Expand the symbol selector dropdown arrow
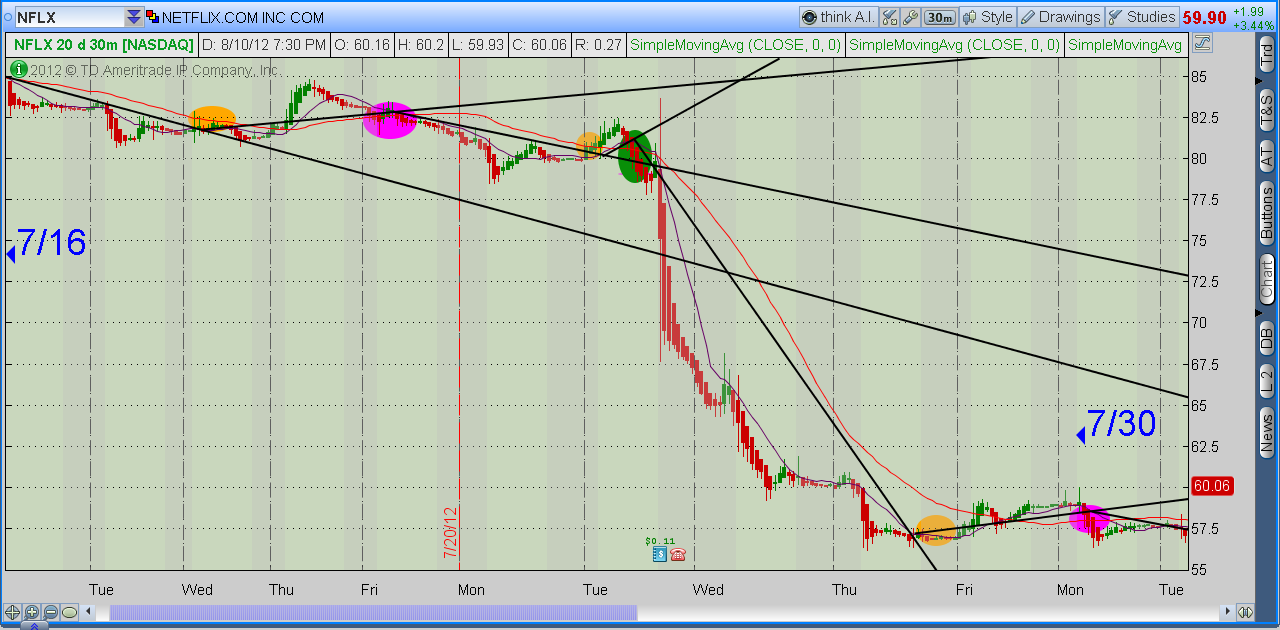The image size is (1280, 630). pyautogui.click(x=134, y=17)
